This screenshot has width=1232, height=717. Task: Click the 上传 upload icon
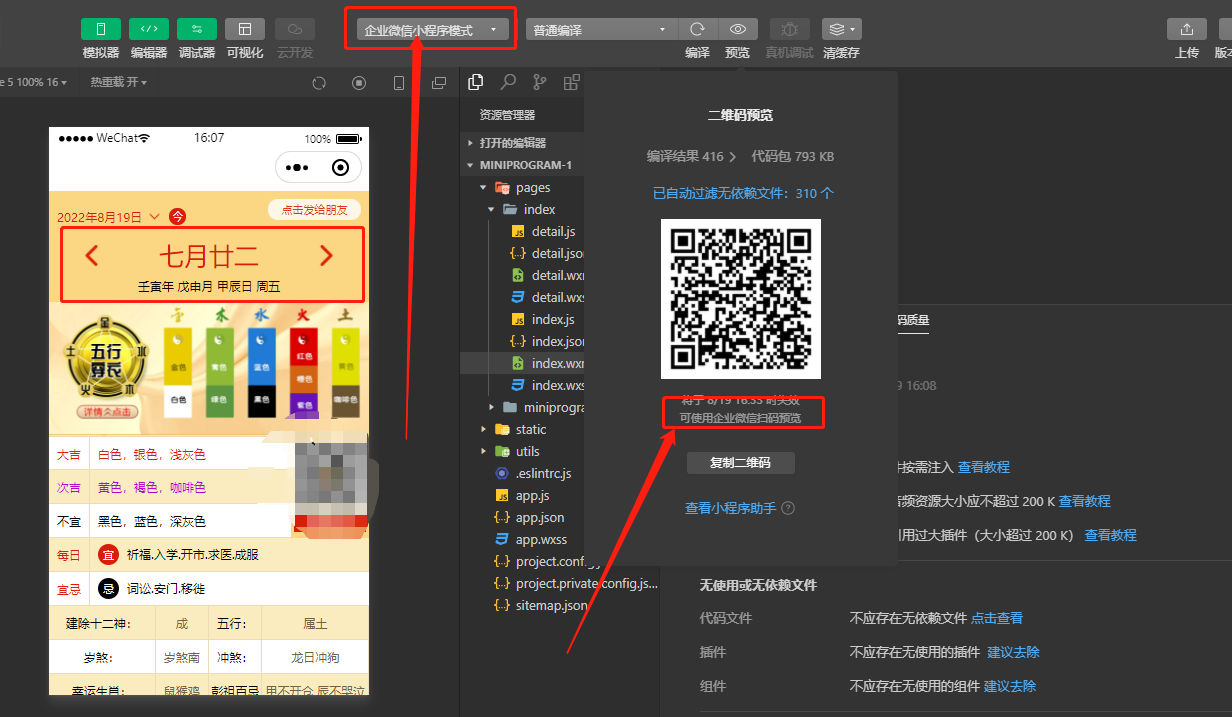click(x=1187, y=30)
